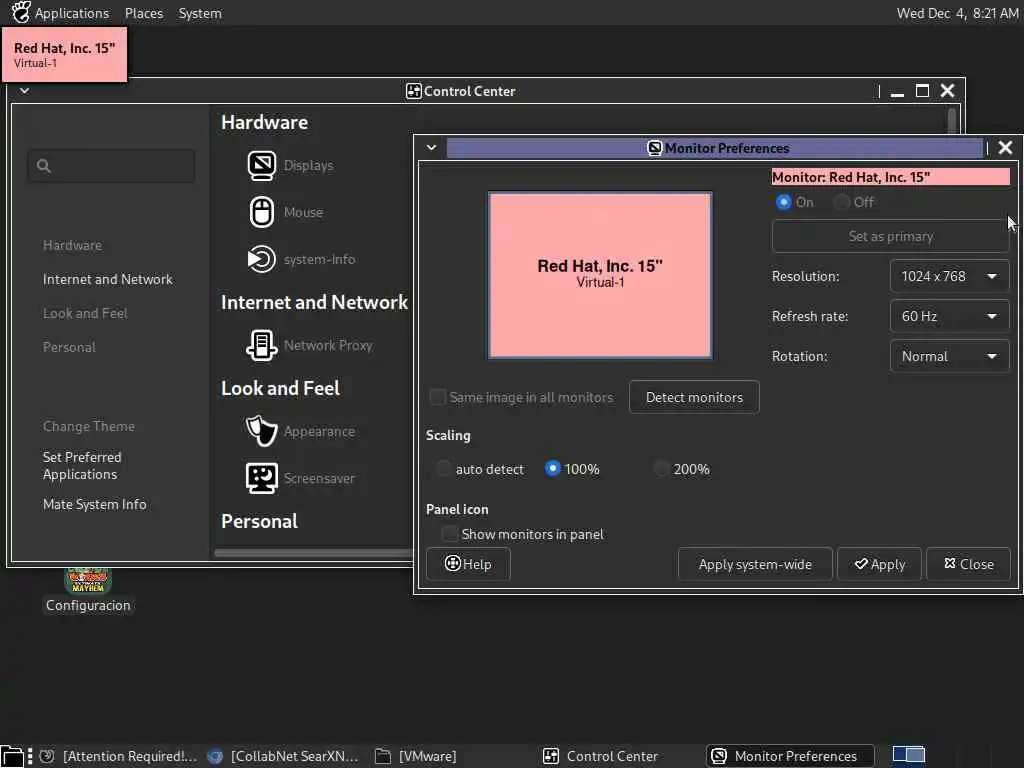Click the MATE foot logo in top panel
This screenshot has height=768, width=1024.
coord(21,12)
